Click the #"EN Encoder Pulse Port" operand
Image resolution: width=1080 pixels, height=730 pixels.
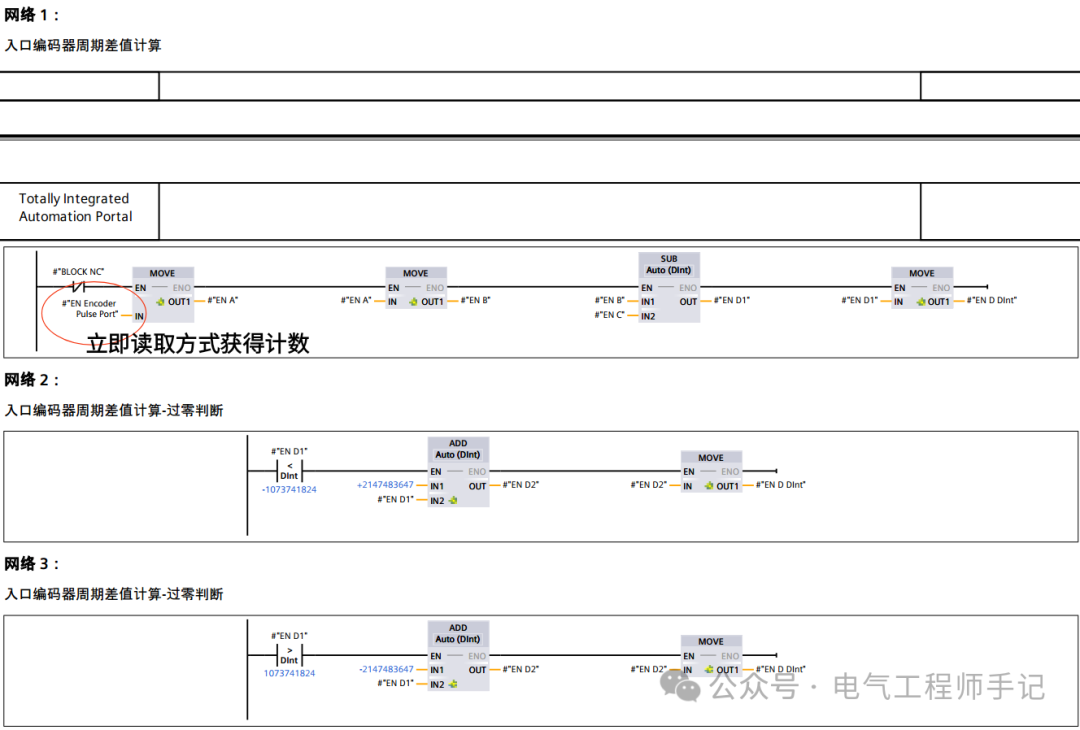tap(90, 309)
